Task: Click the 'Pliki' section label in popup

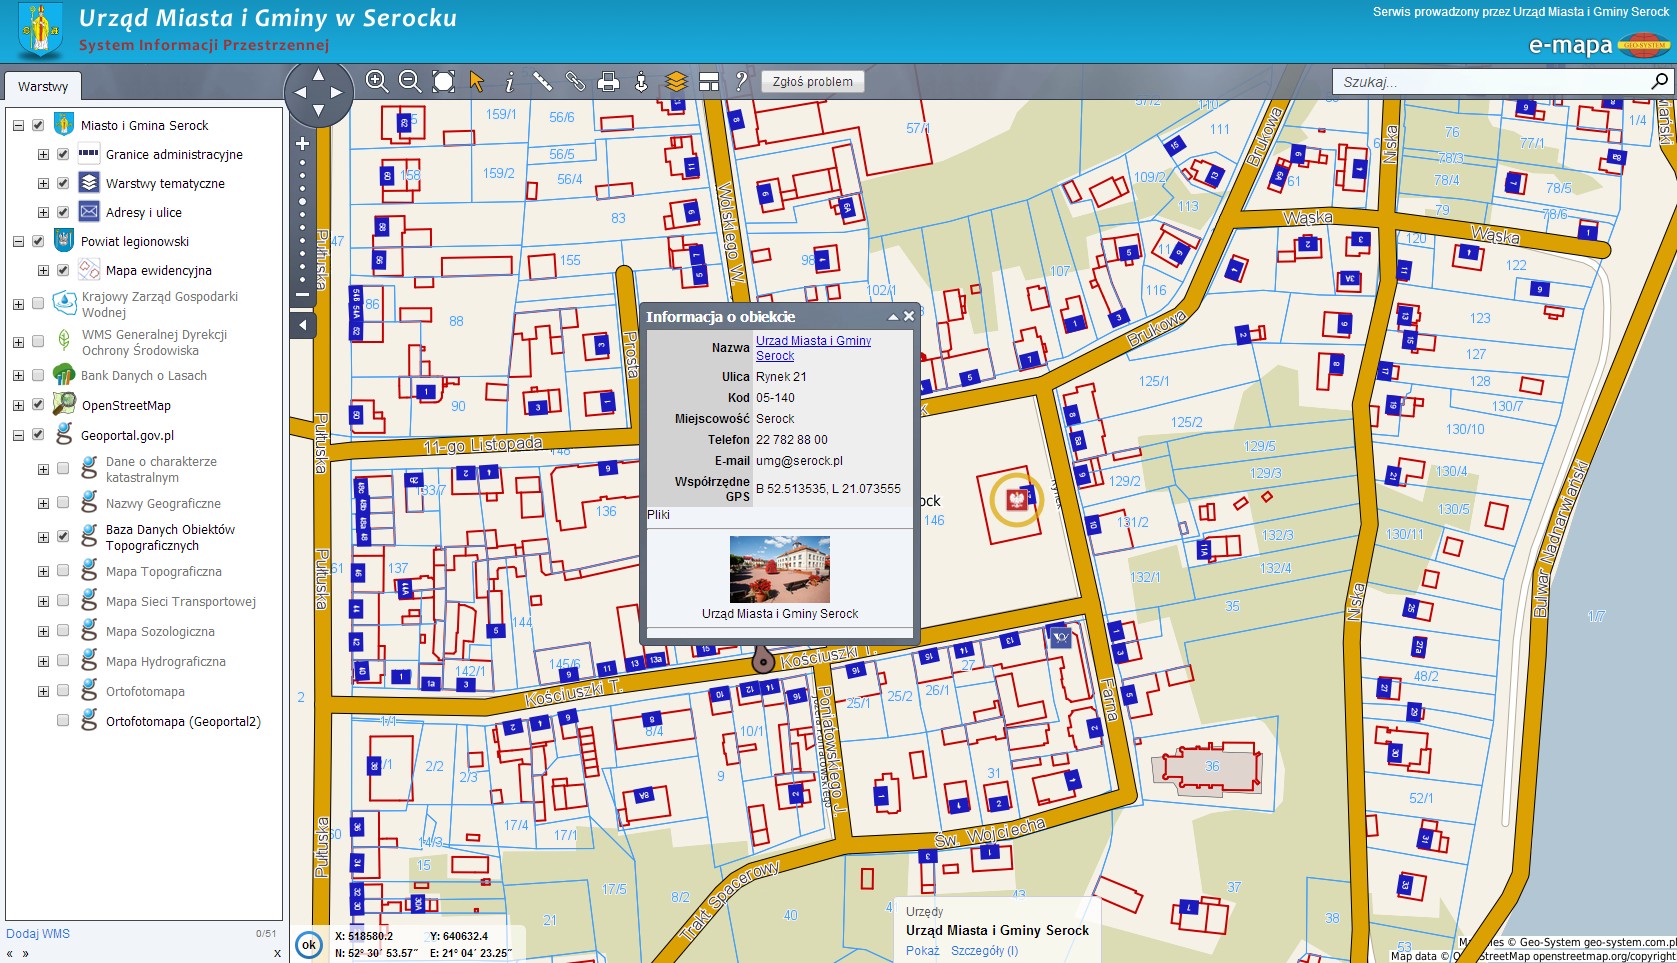Action: (x=658, y=515)
